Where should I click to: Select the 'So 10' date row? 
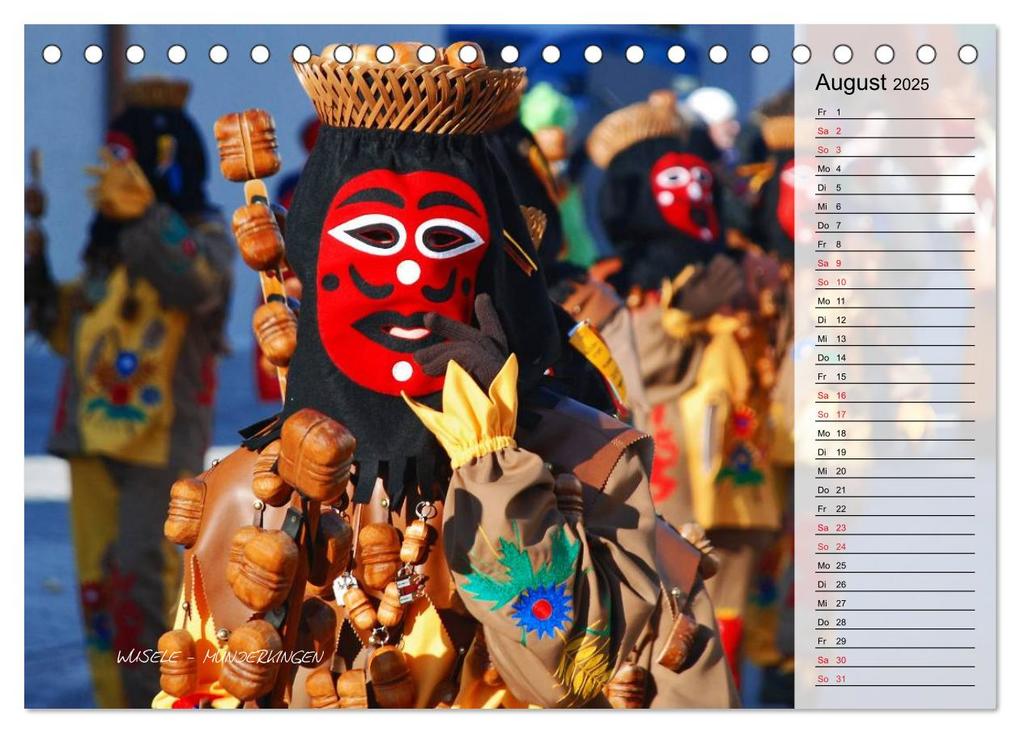click(895, 282)
